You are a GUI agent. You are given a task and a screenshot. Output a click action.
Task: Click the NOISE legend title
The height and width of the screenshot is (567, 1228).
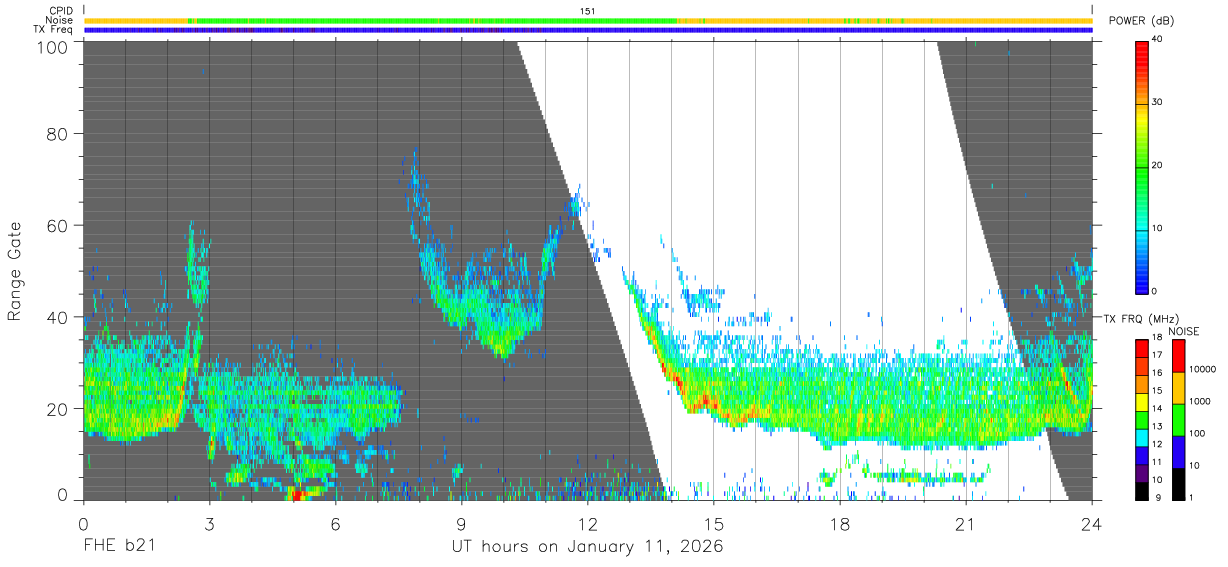[1184, 331]
